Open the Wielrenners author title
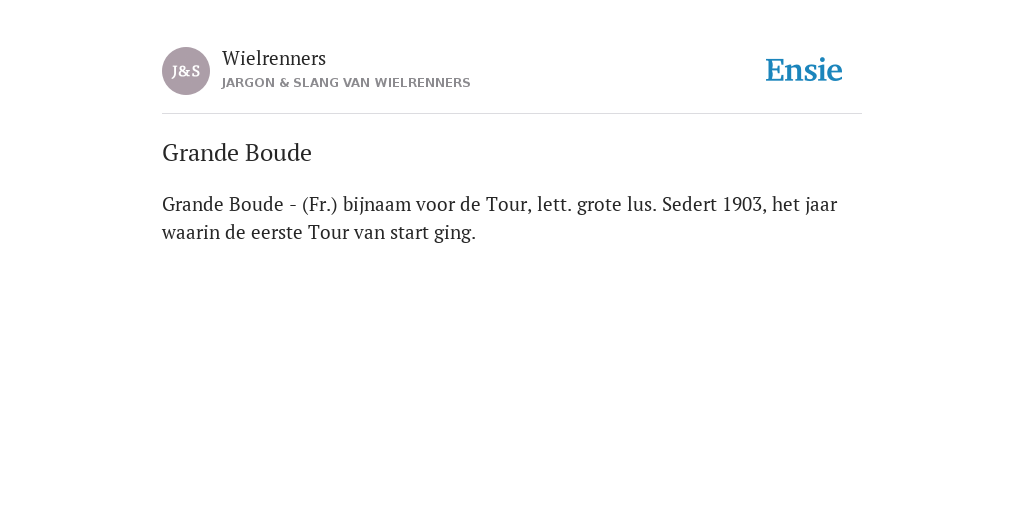 tap(274, 58)
